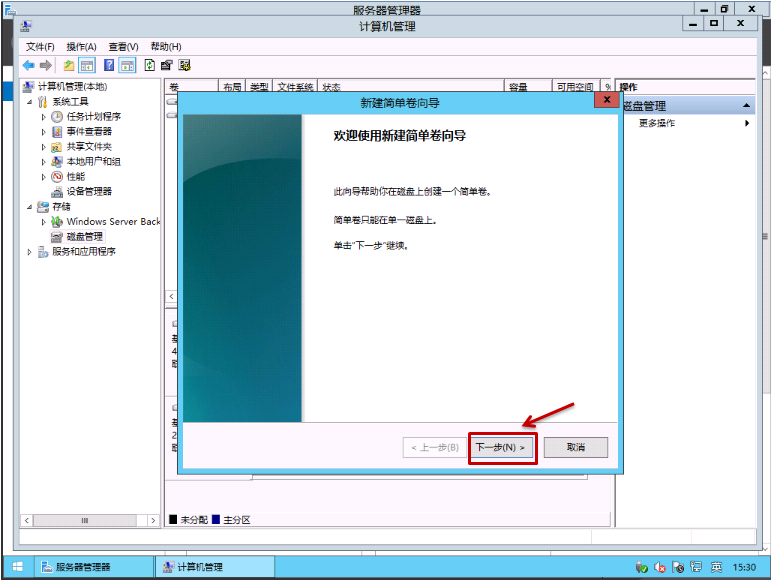Click the Refresh icon in the toolbar

(x=150, y=65)
